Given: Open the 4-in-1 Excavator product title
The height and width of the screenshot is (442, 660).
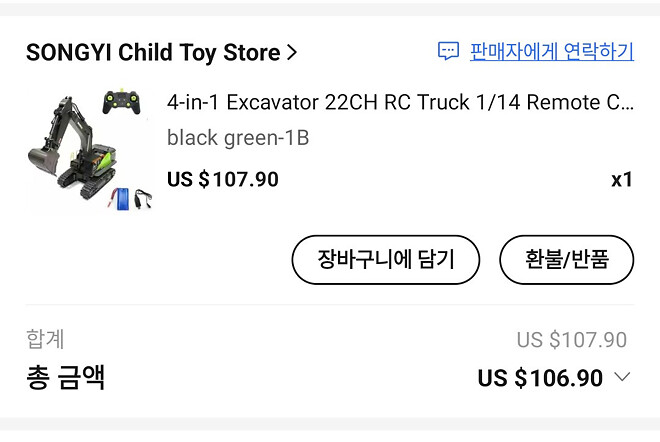Looking at the screenshot, I should coord(399,103).
